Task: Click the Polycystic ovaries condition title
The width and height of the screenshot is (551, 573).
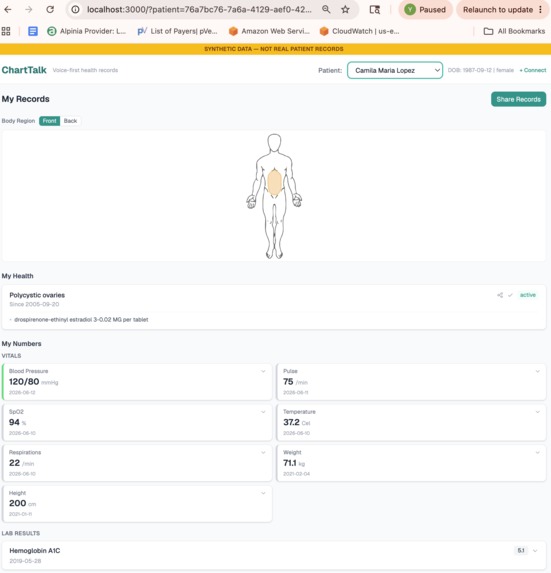Action: (37, 295)
